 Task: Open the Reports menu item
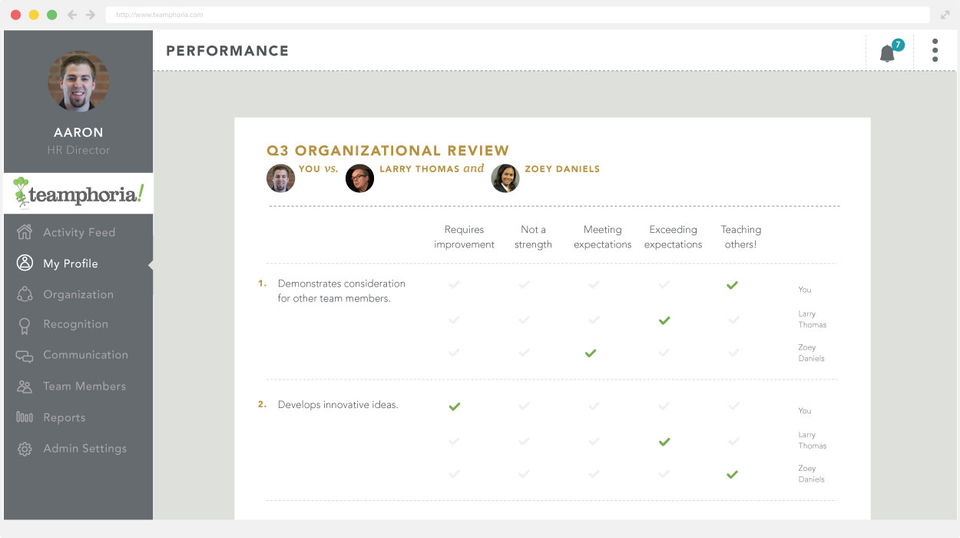tap(64, 418)
